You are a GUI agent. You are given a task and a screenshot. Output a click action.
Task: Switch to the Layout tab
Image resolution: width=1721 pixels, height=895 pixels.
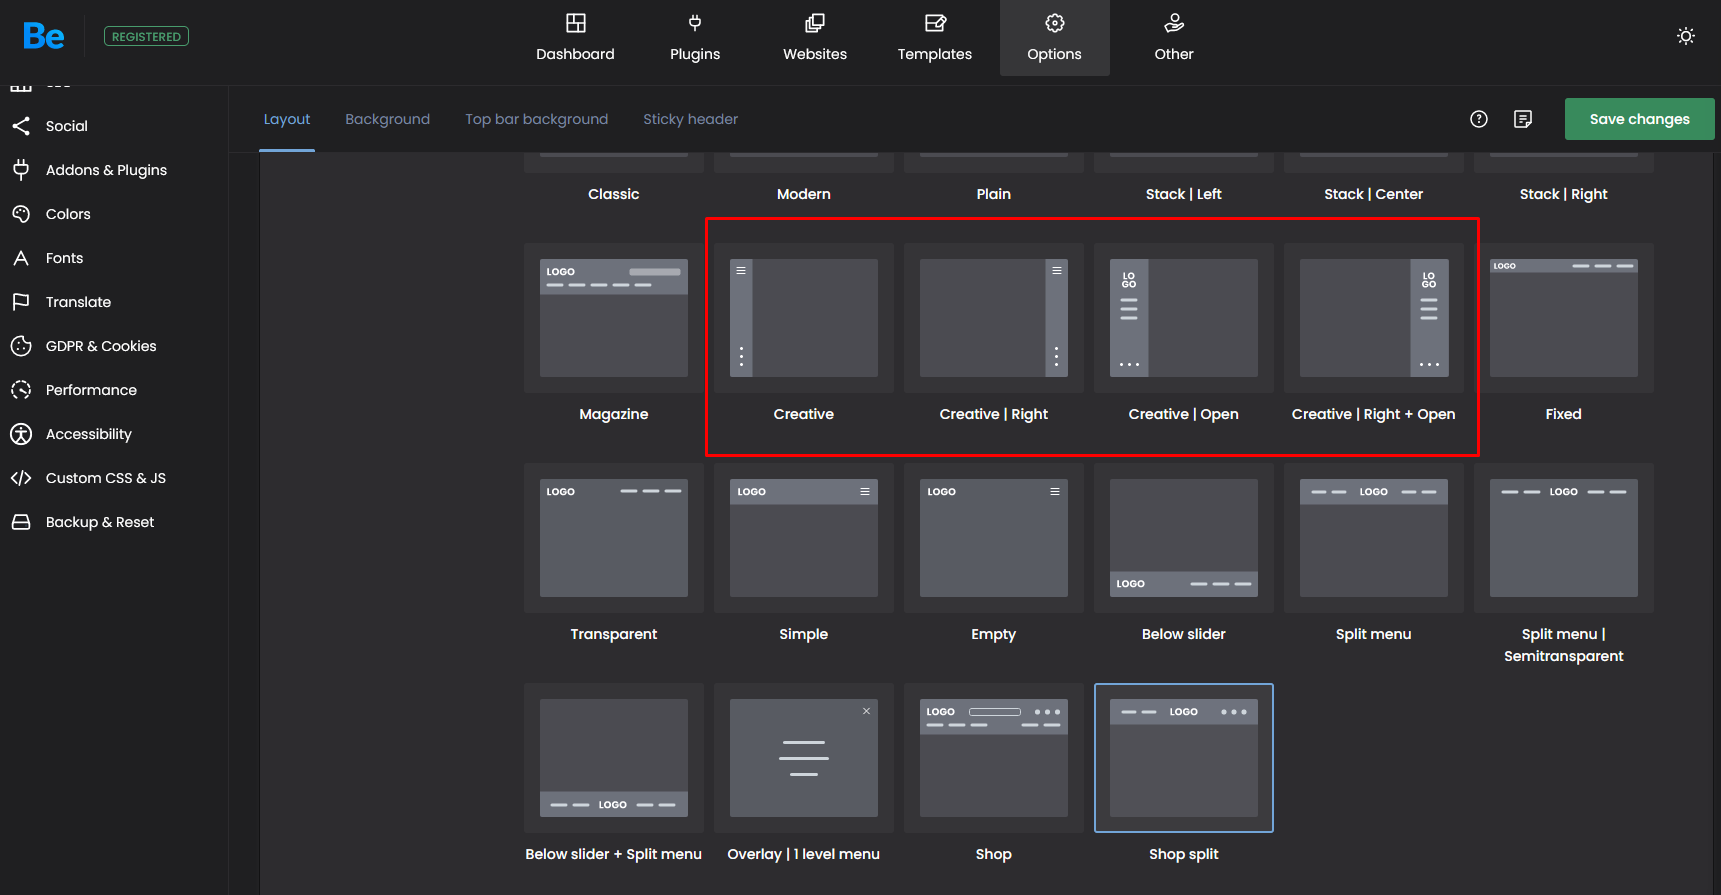tap(287, 119)
